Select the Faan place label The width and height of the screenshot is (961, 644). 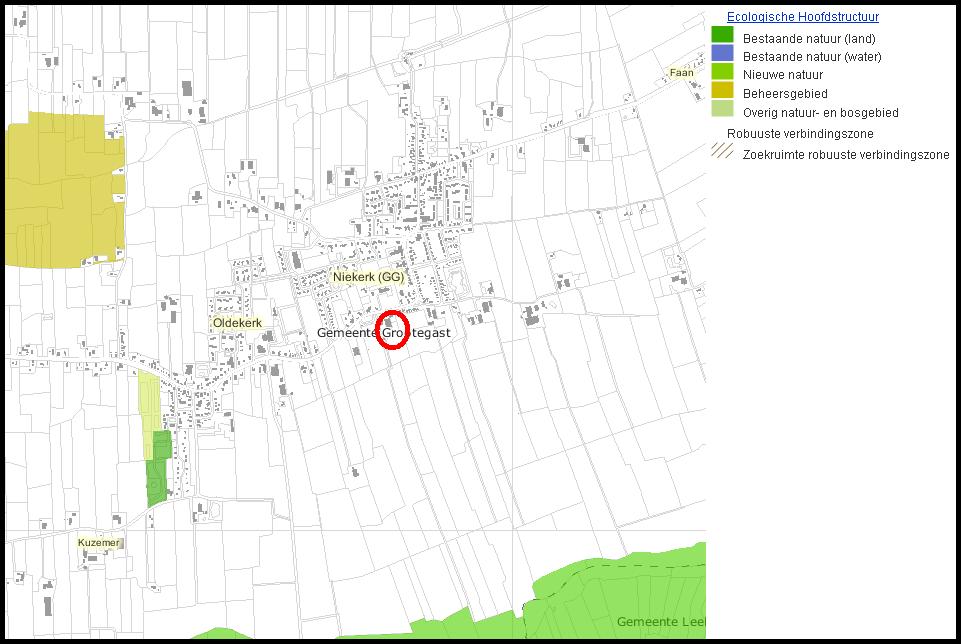[x=681, y=73]
